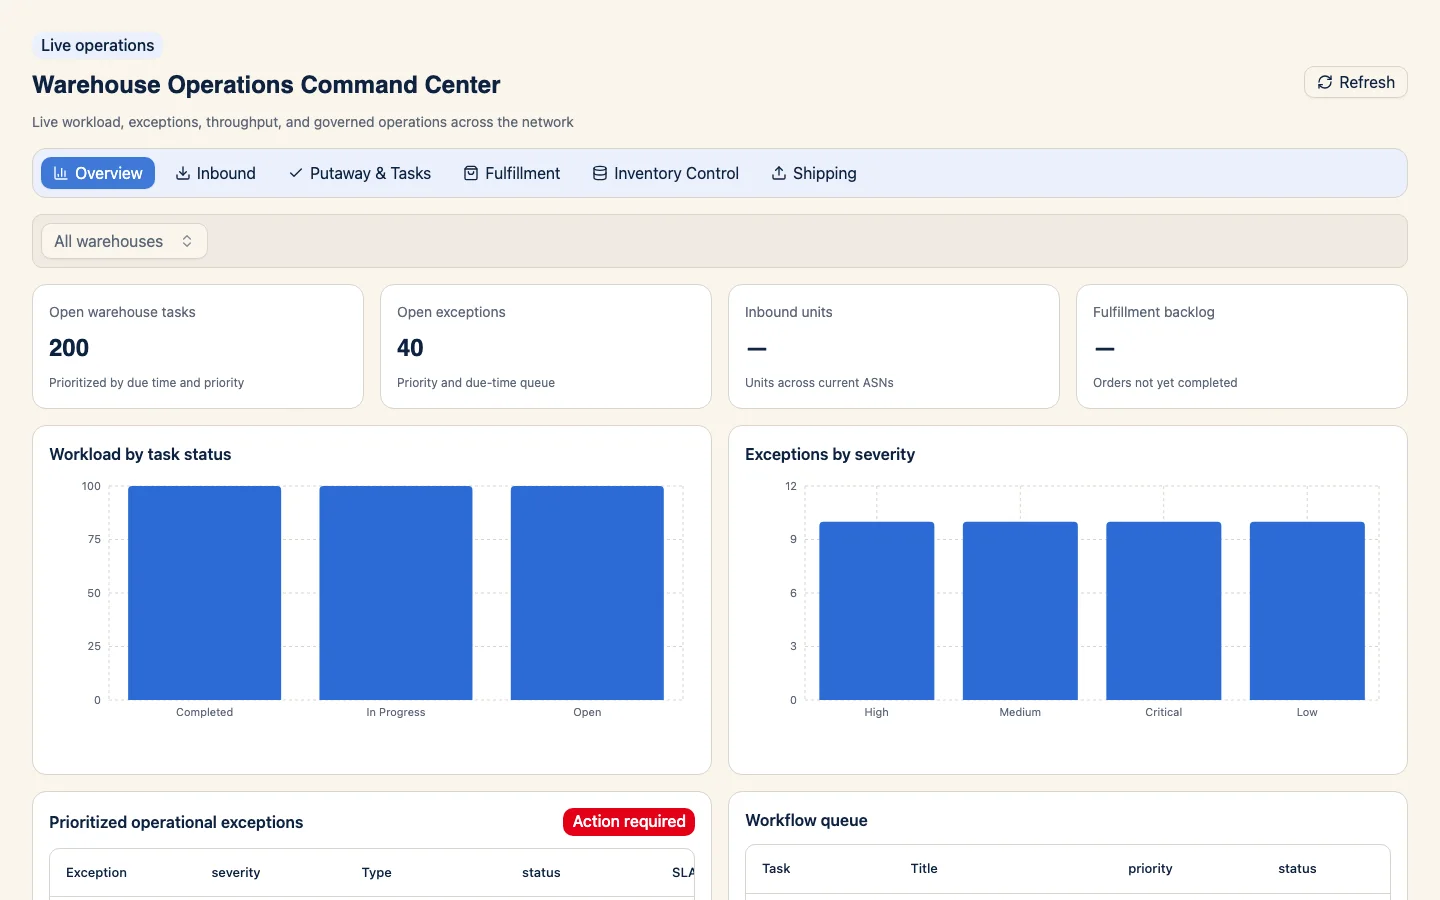This screenshot has height=900, width=1440.
Task: Click the Open warehouse tasks card
Action: [198, 347]
